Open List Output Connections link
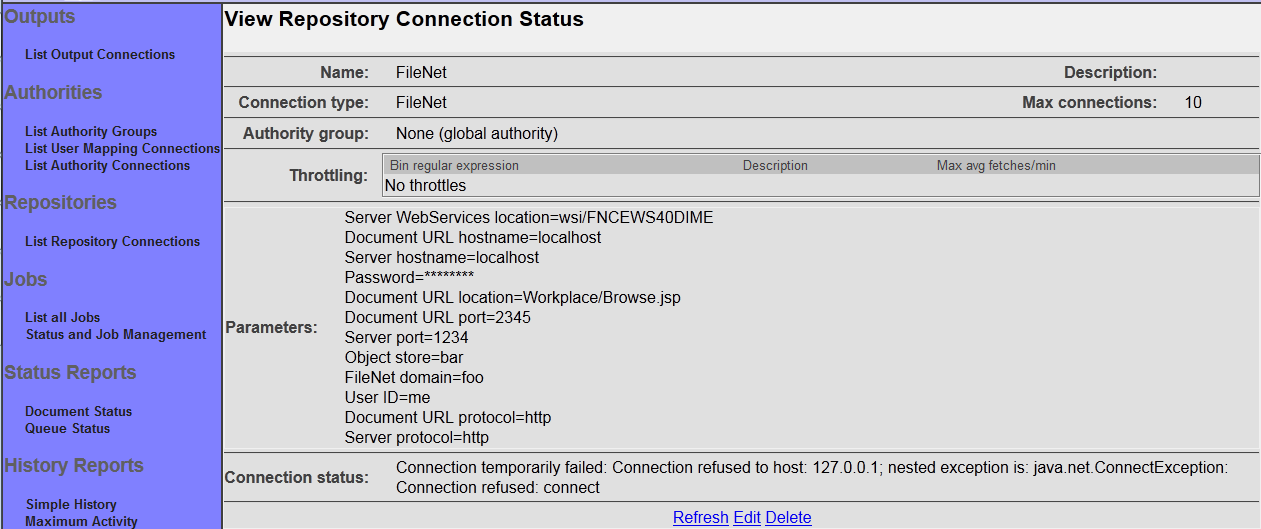1261x529 pixels. point(100,55)
